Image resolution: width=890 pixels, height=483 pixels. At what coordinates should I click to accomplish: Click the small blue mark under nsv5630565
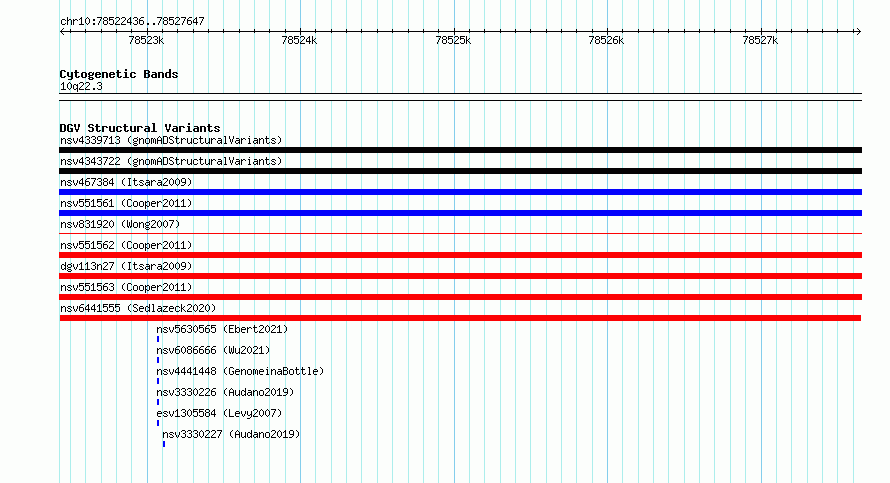pos(158,339)
